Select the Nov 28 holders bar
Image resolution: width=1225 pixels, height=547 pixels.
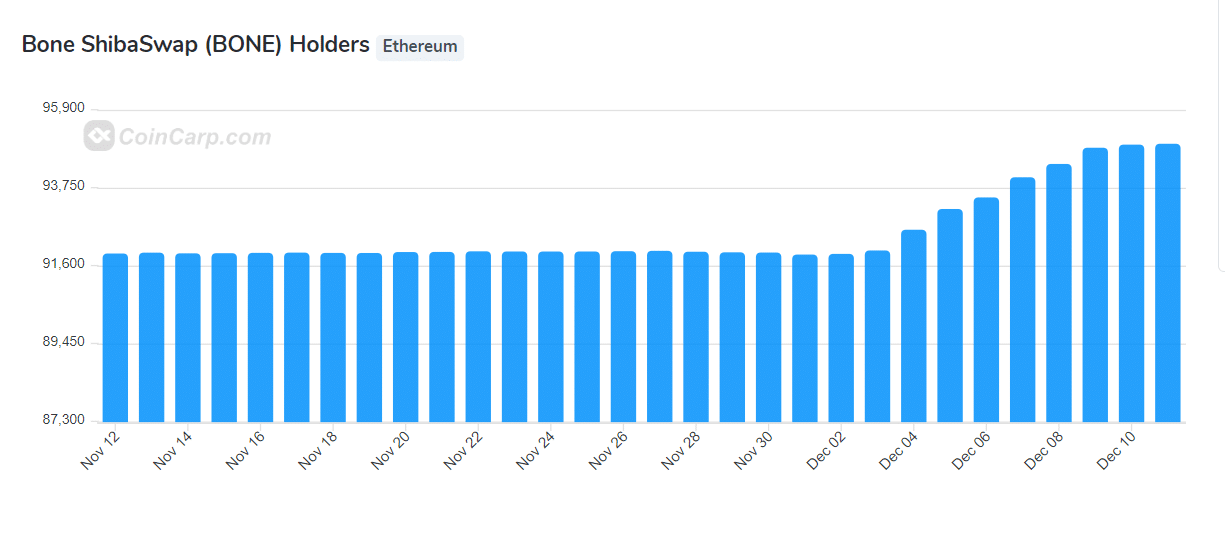(x=696, y=337)
